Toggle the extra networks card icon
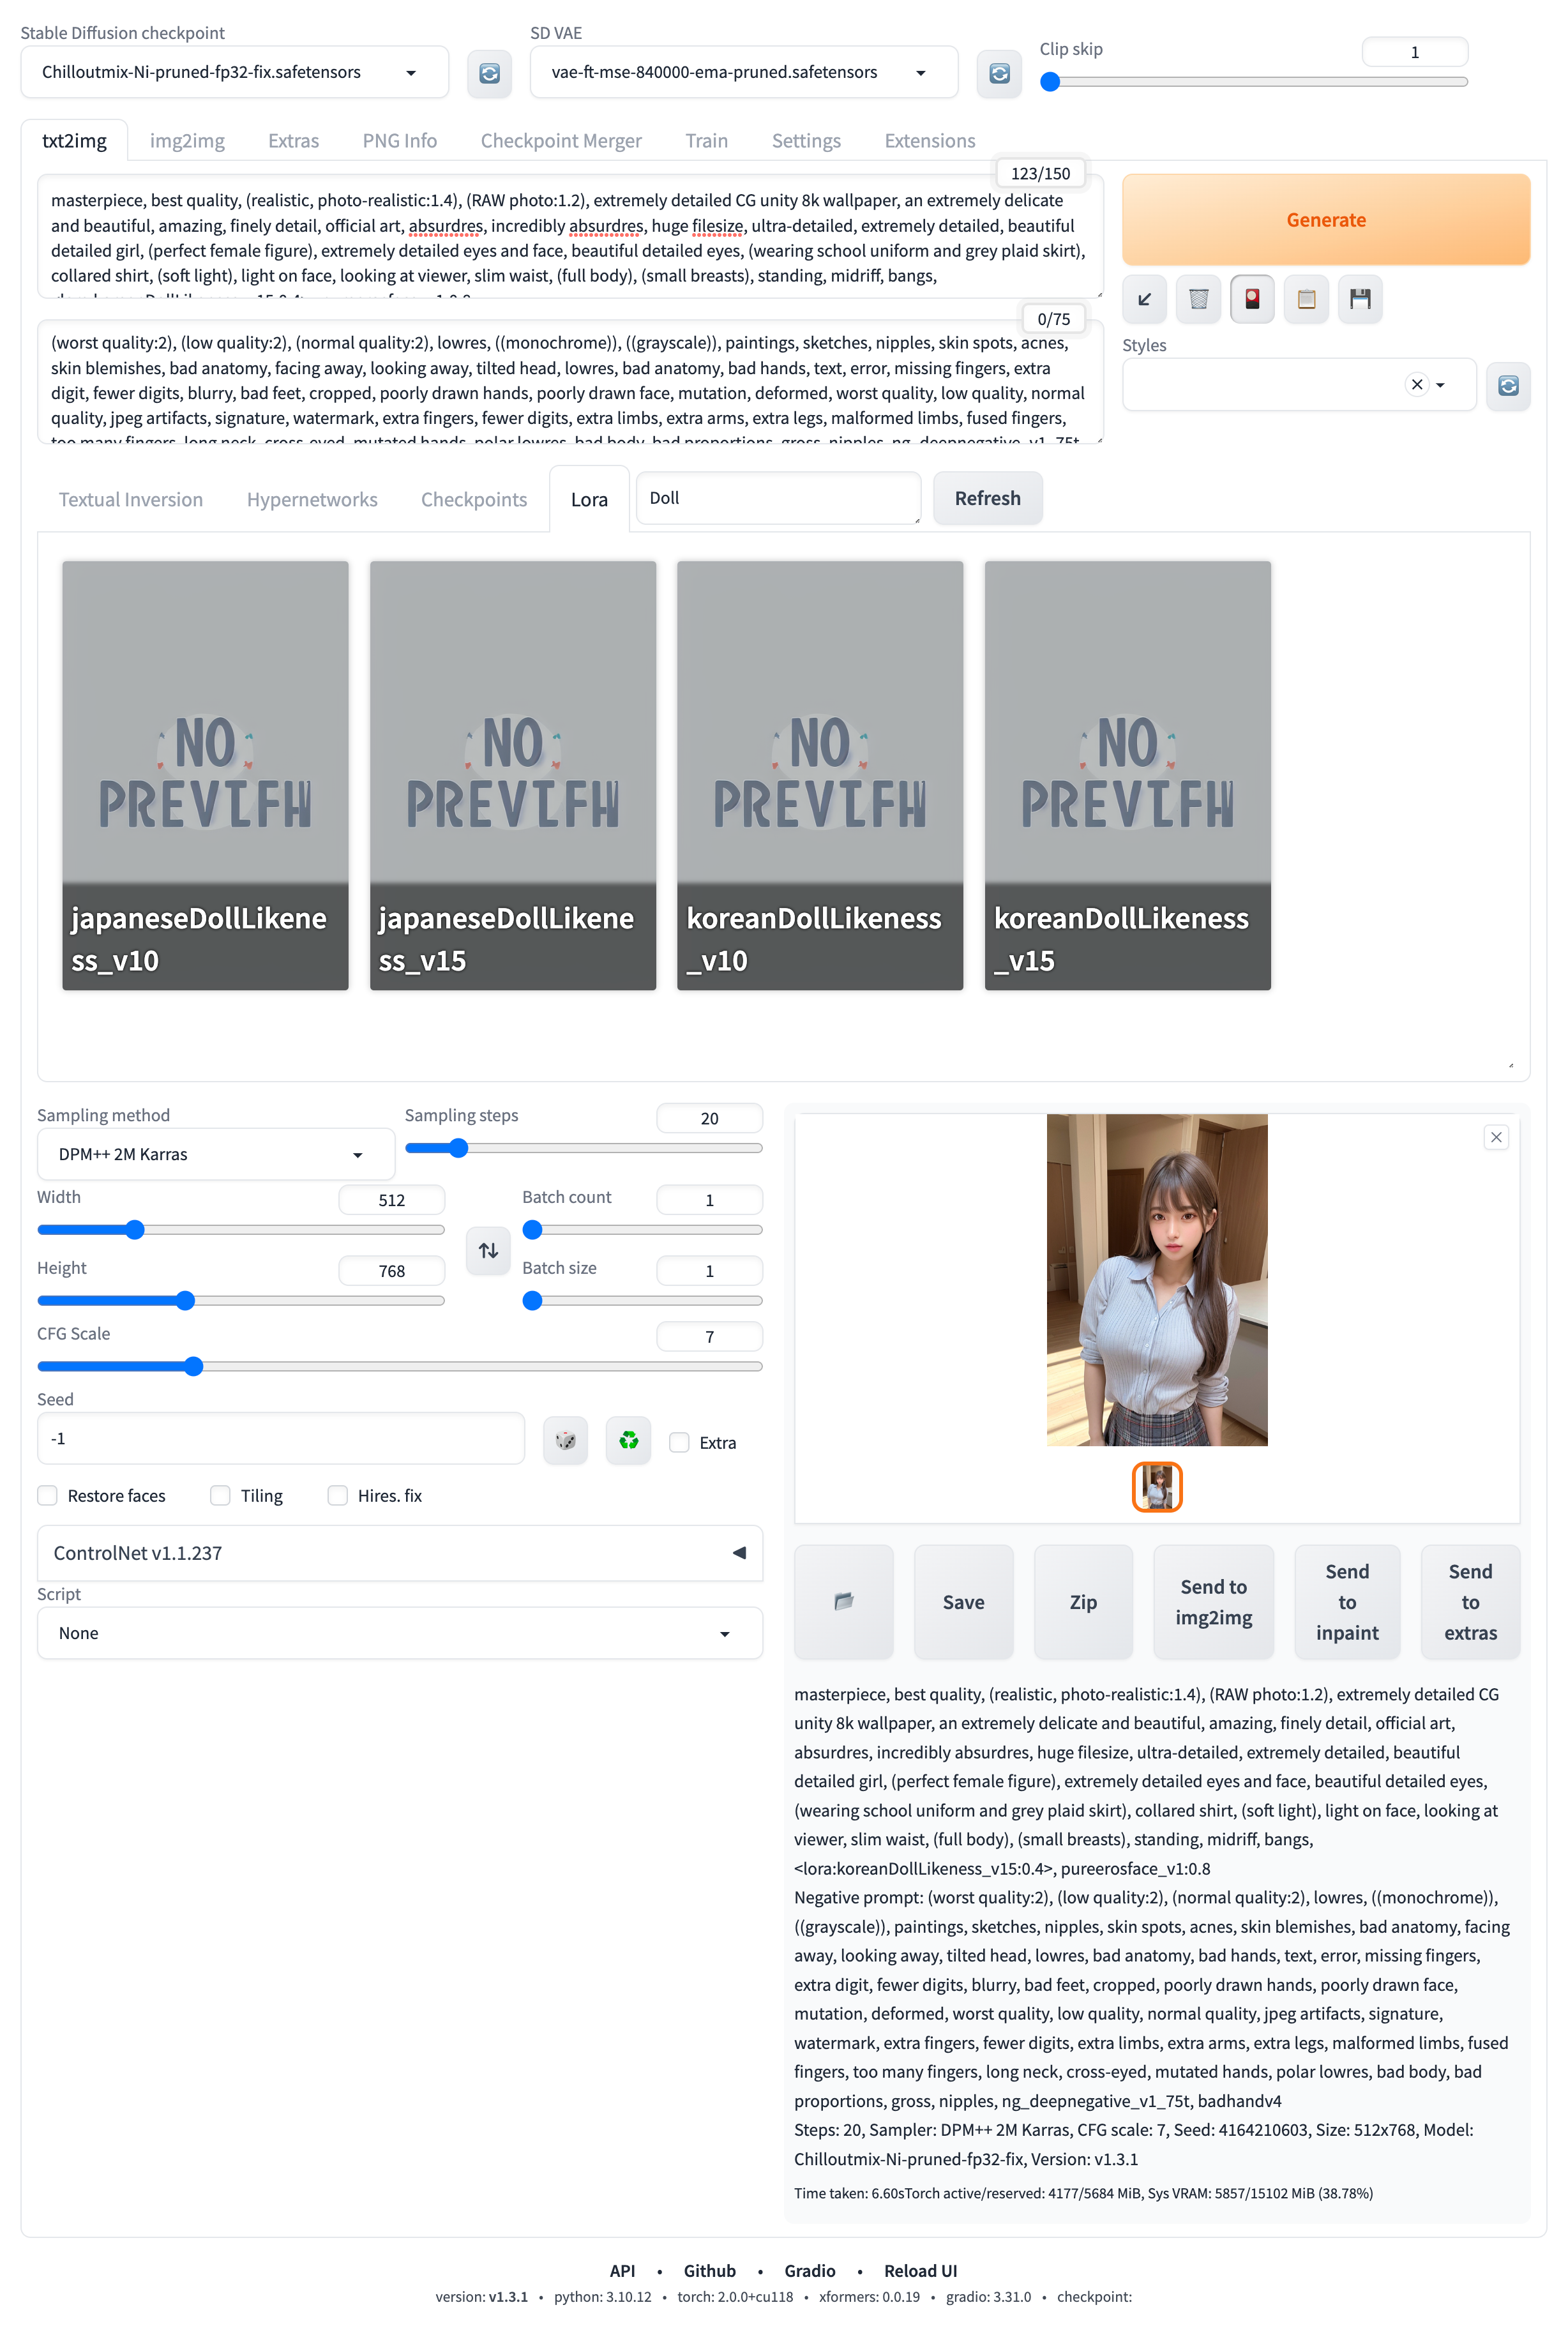Screen dimensions: 1568x2328 (x=1252, y=299)
